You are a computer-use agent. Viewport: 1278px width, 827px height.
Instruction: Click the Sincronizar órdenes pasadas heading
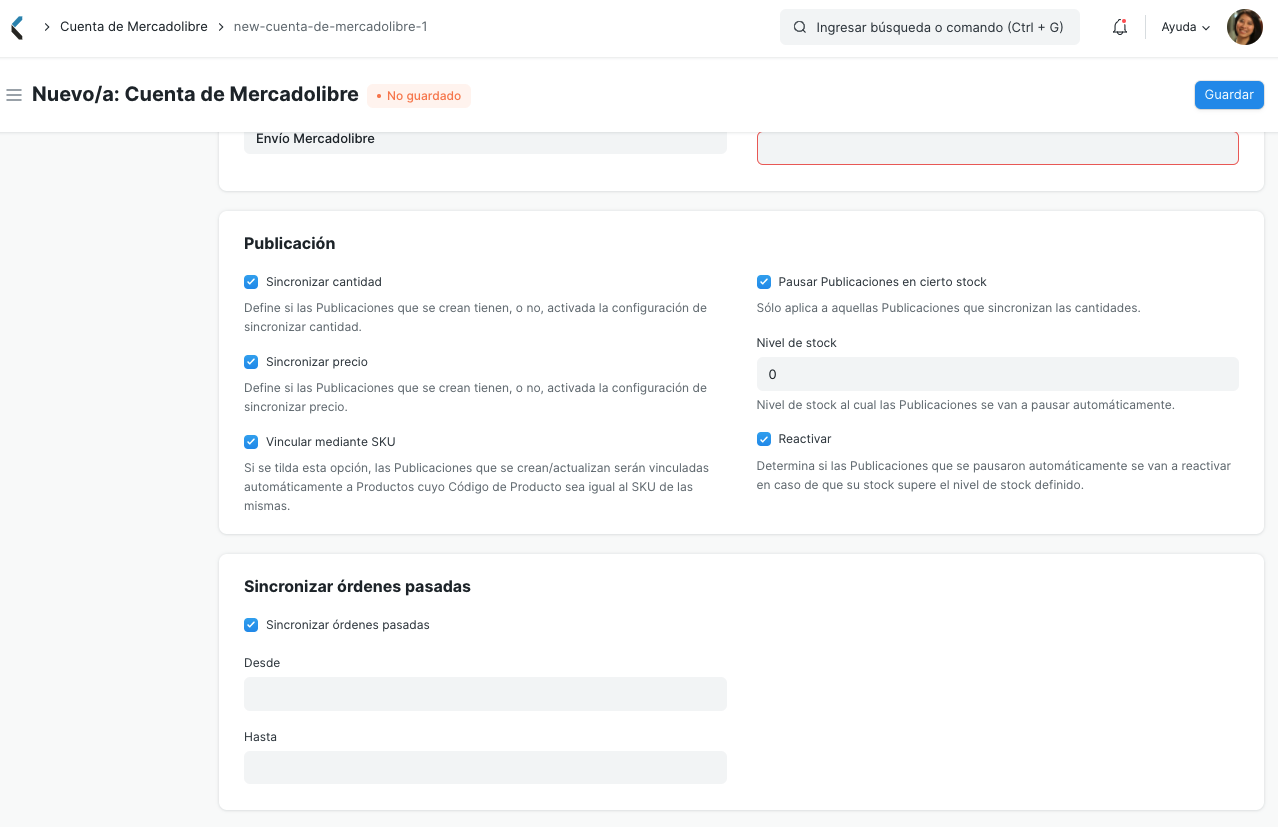coord(357,586)
